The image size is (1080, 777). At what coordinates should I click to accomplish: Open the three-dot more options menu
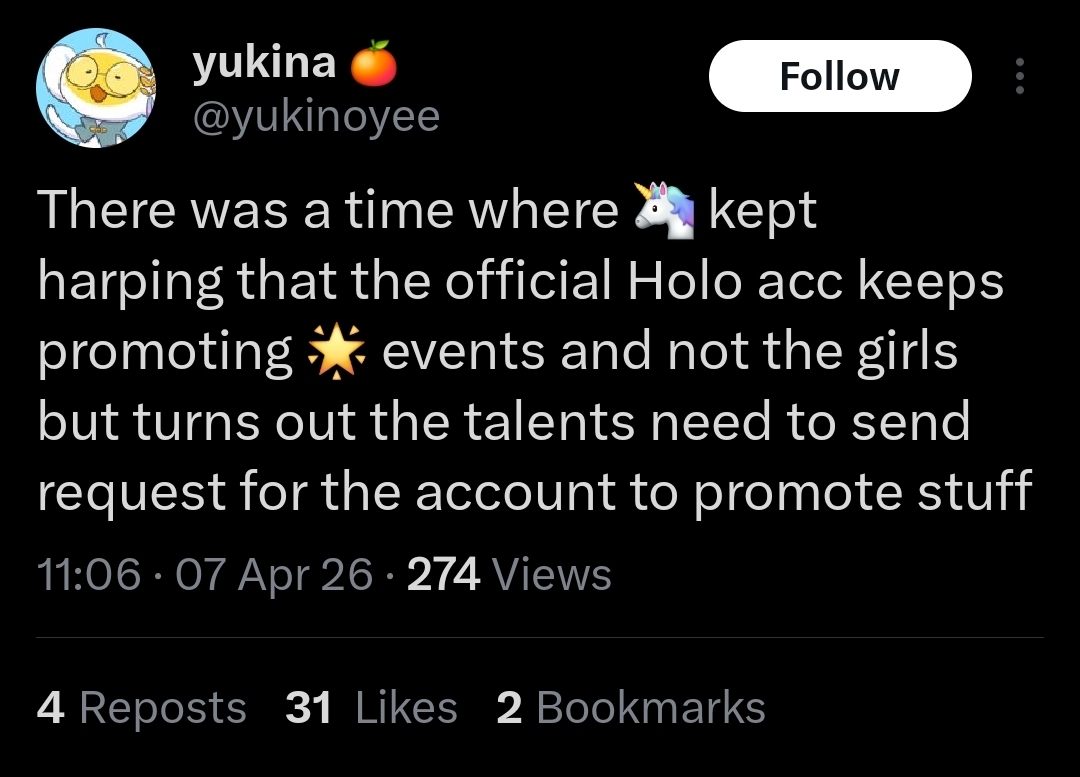(x=1020, y=76)
